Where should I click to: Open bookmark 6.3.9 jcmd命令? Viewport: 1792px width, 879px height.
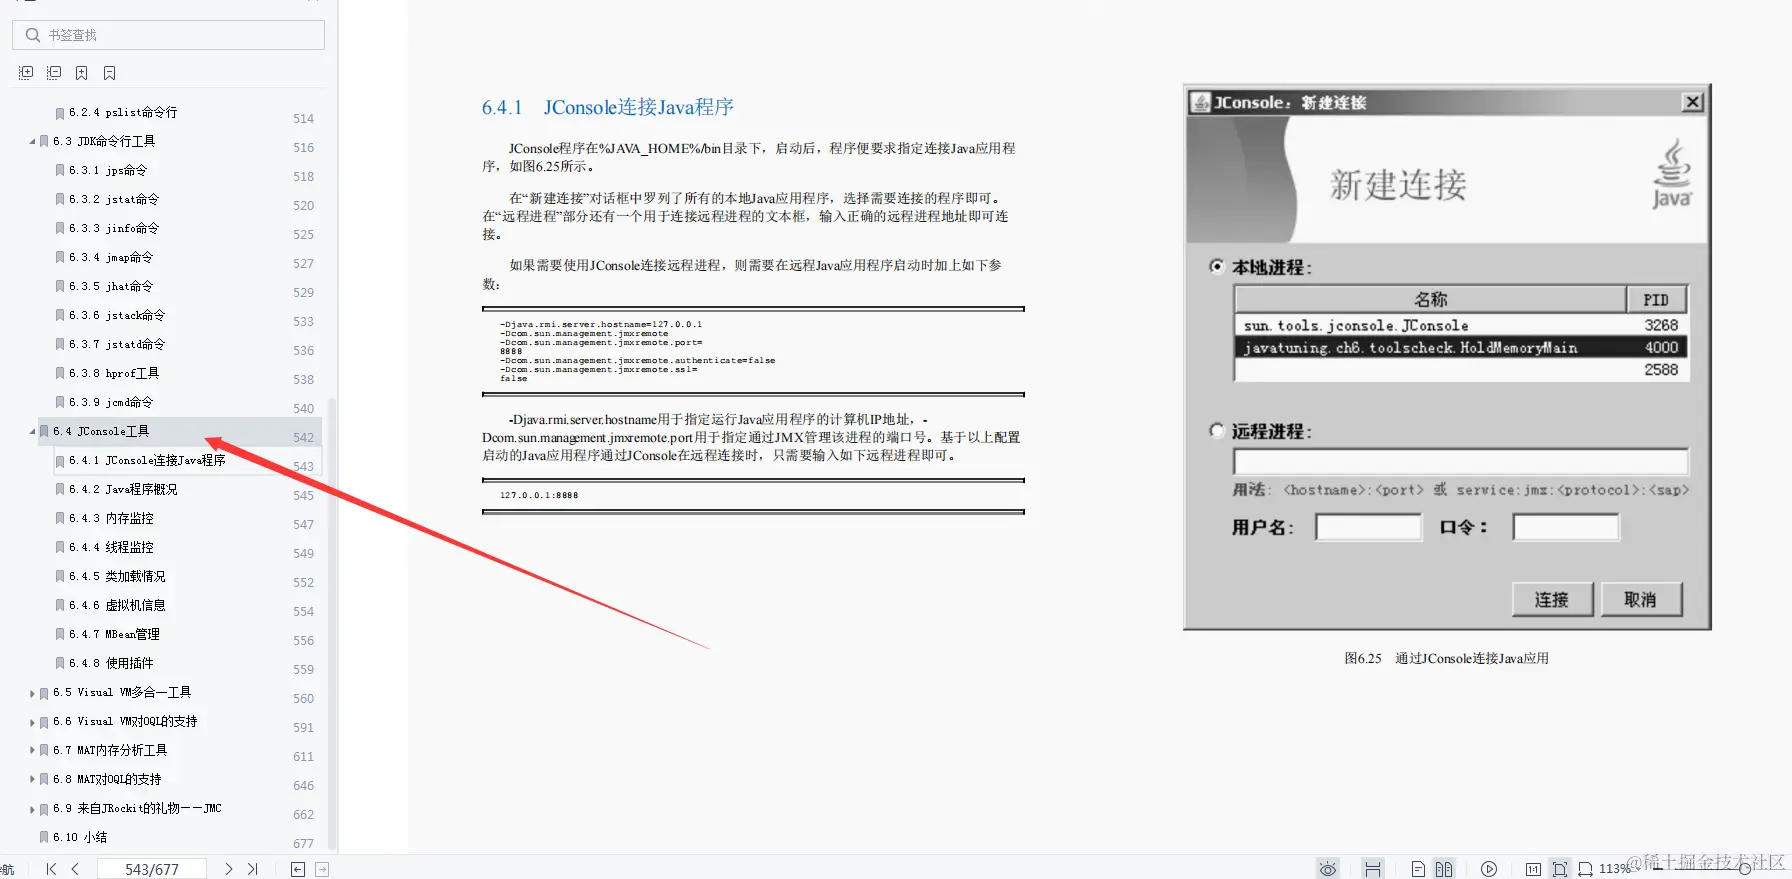111,402
